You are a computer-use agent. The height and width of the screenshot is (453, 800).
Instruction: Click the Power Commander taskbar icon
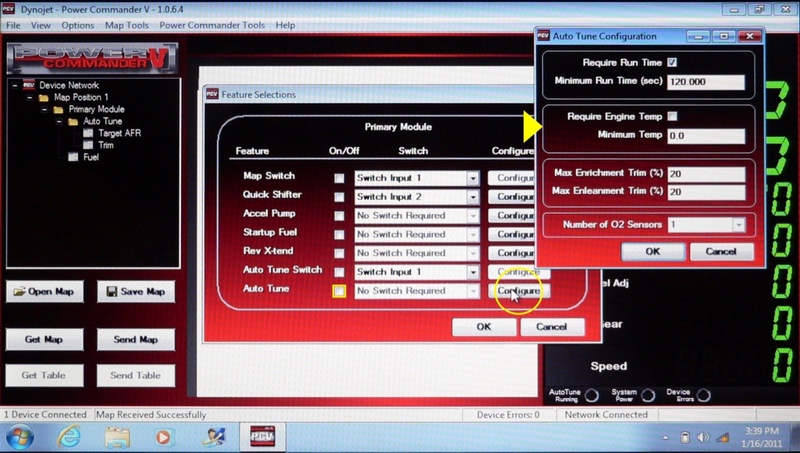tap(260, 436)
